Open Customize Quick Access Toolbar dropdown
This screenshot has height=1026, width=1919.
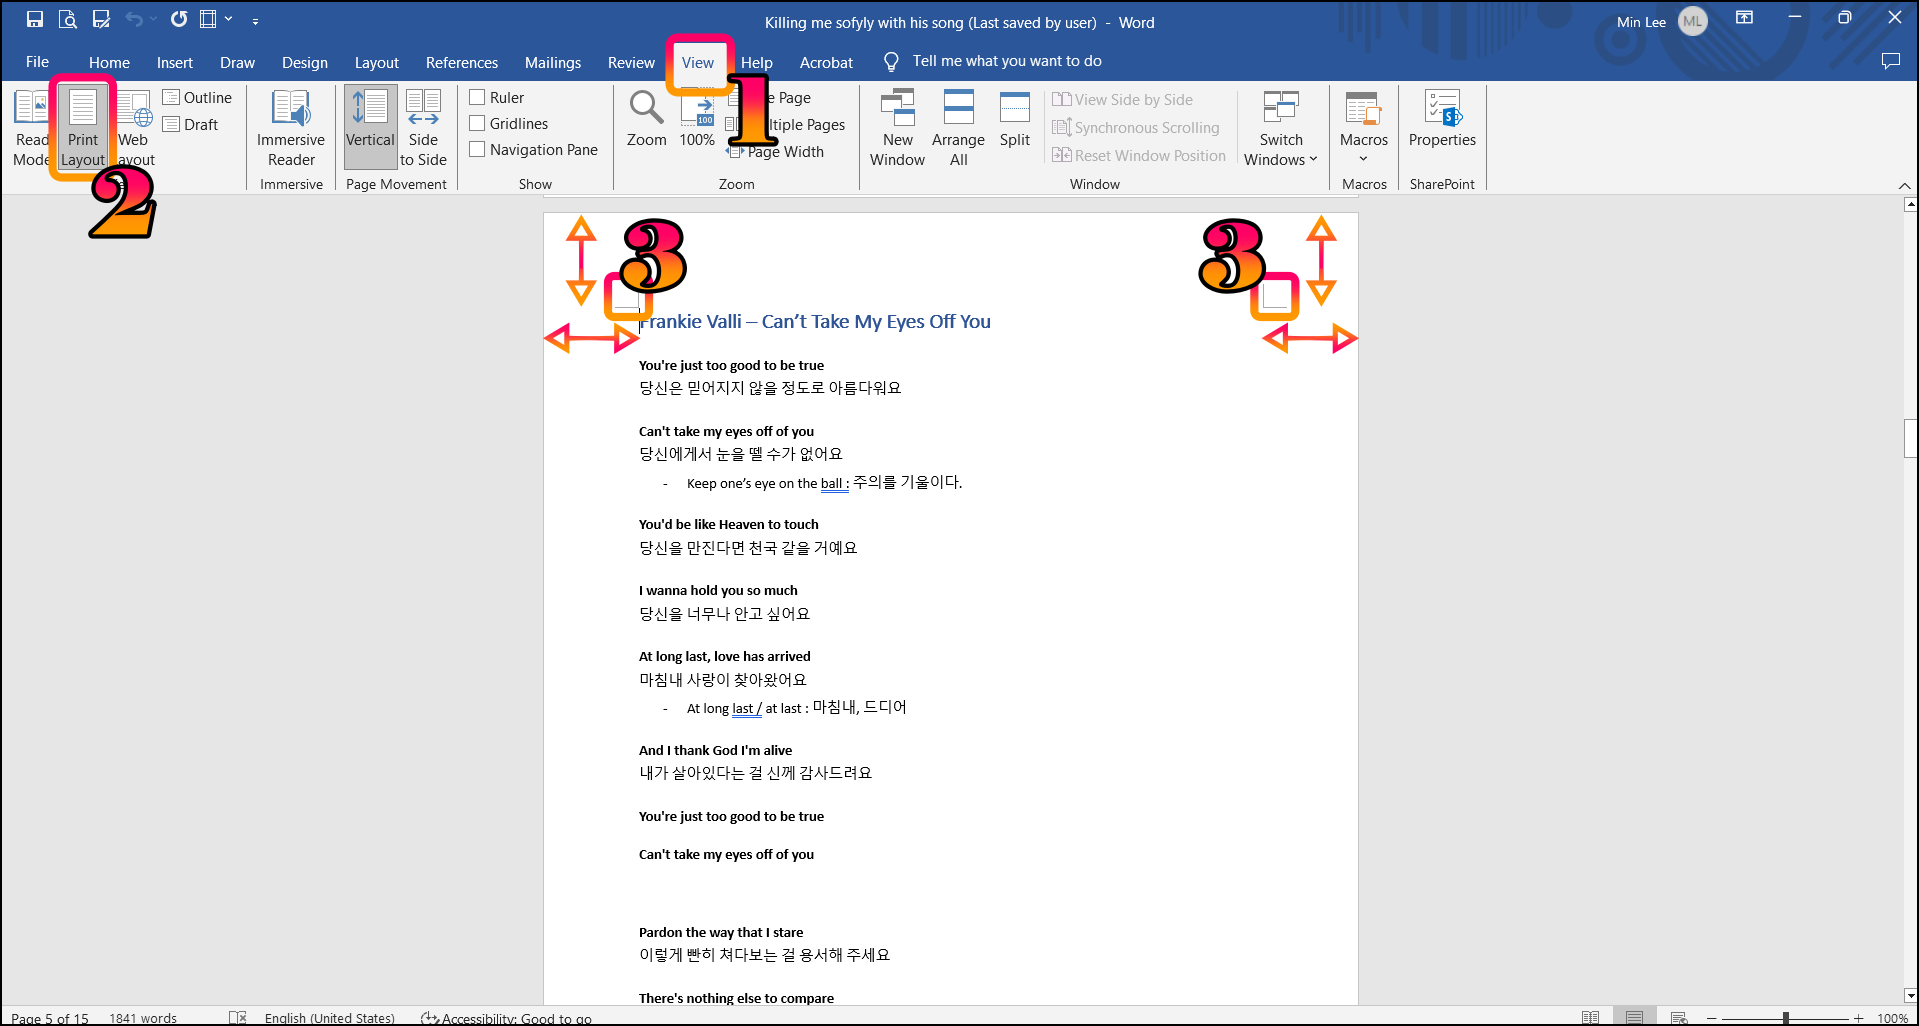pos(255,21)
